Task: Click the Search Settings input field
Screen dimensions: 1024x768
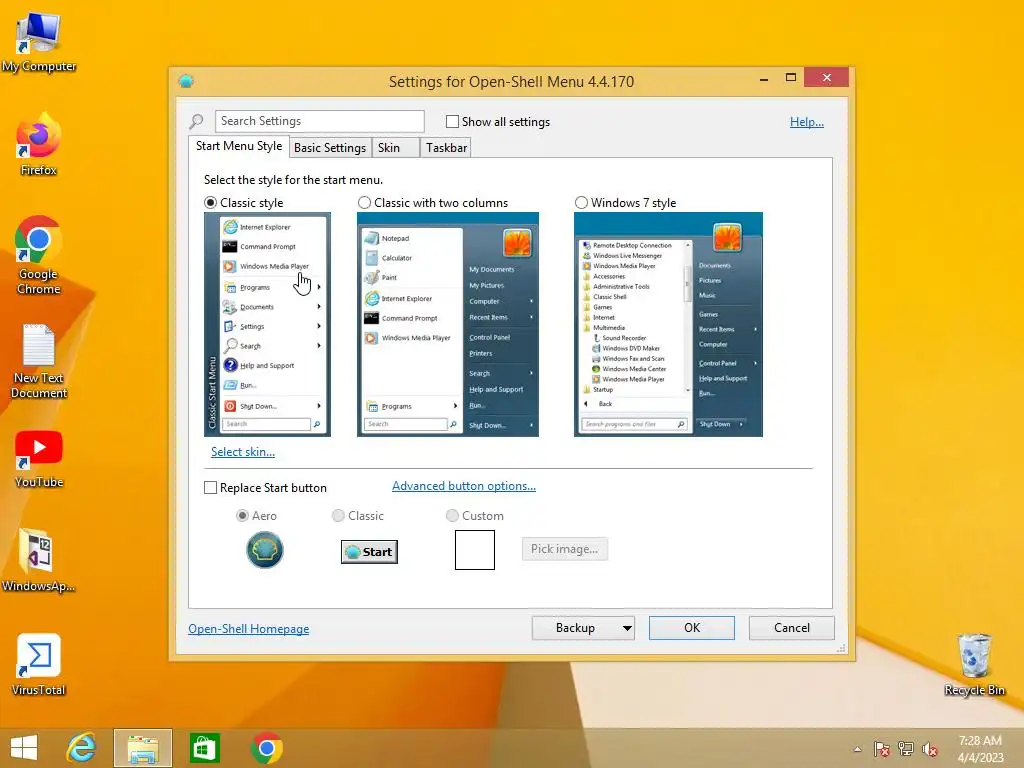Action: pos(319,121)
